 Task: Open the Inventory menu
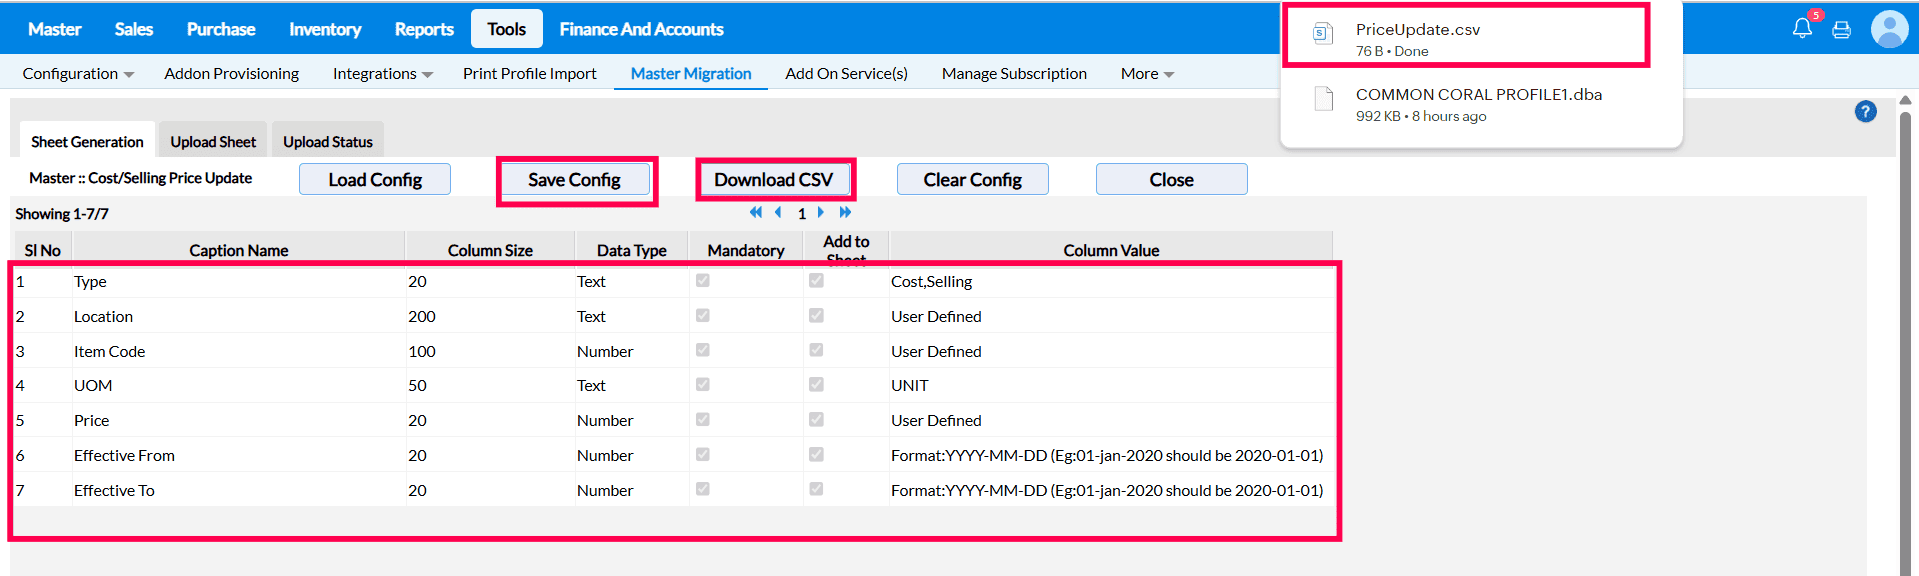pos(325,29)
